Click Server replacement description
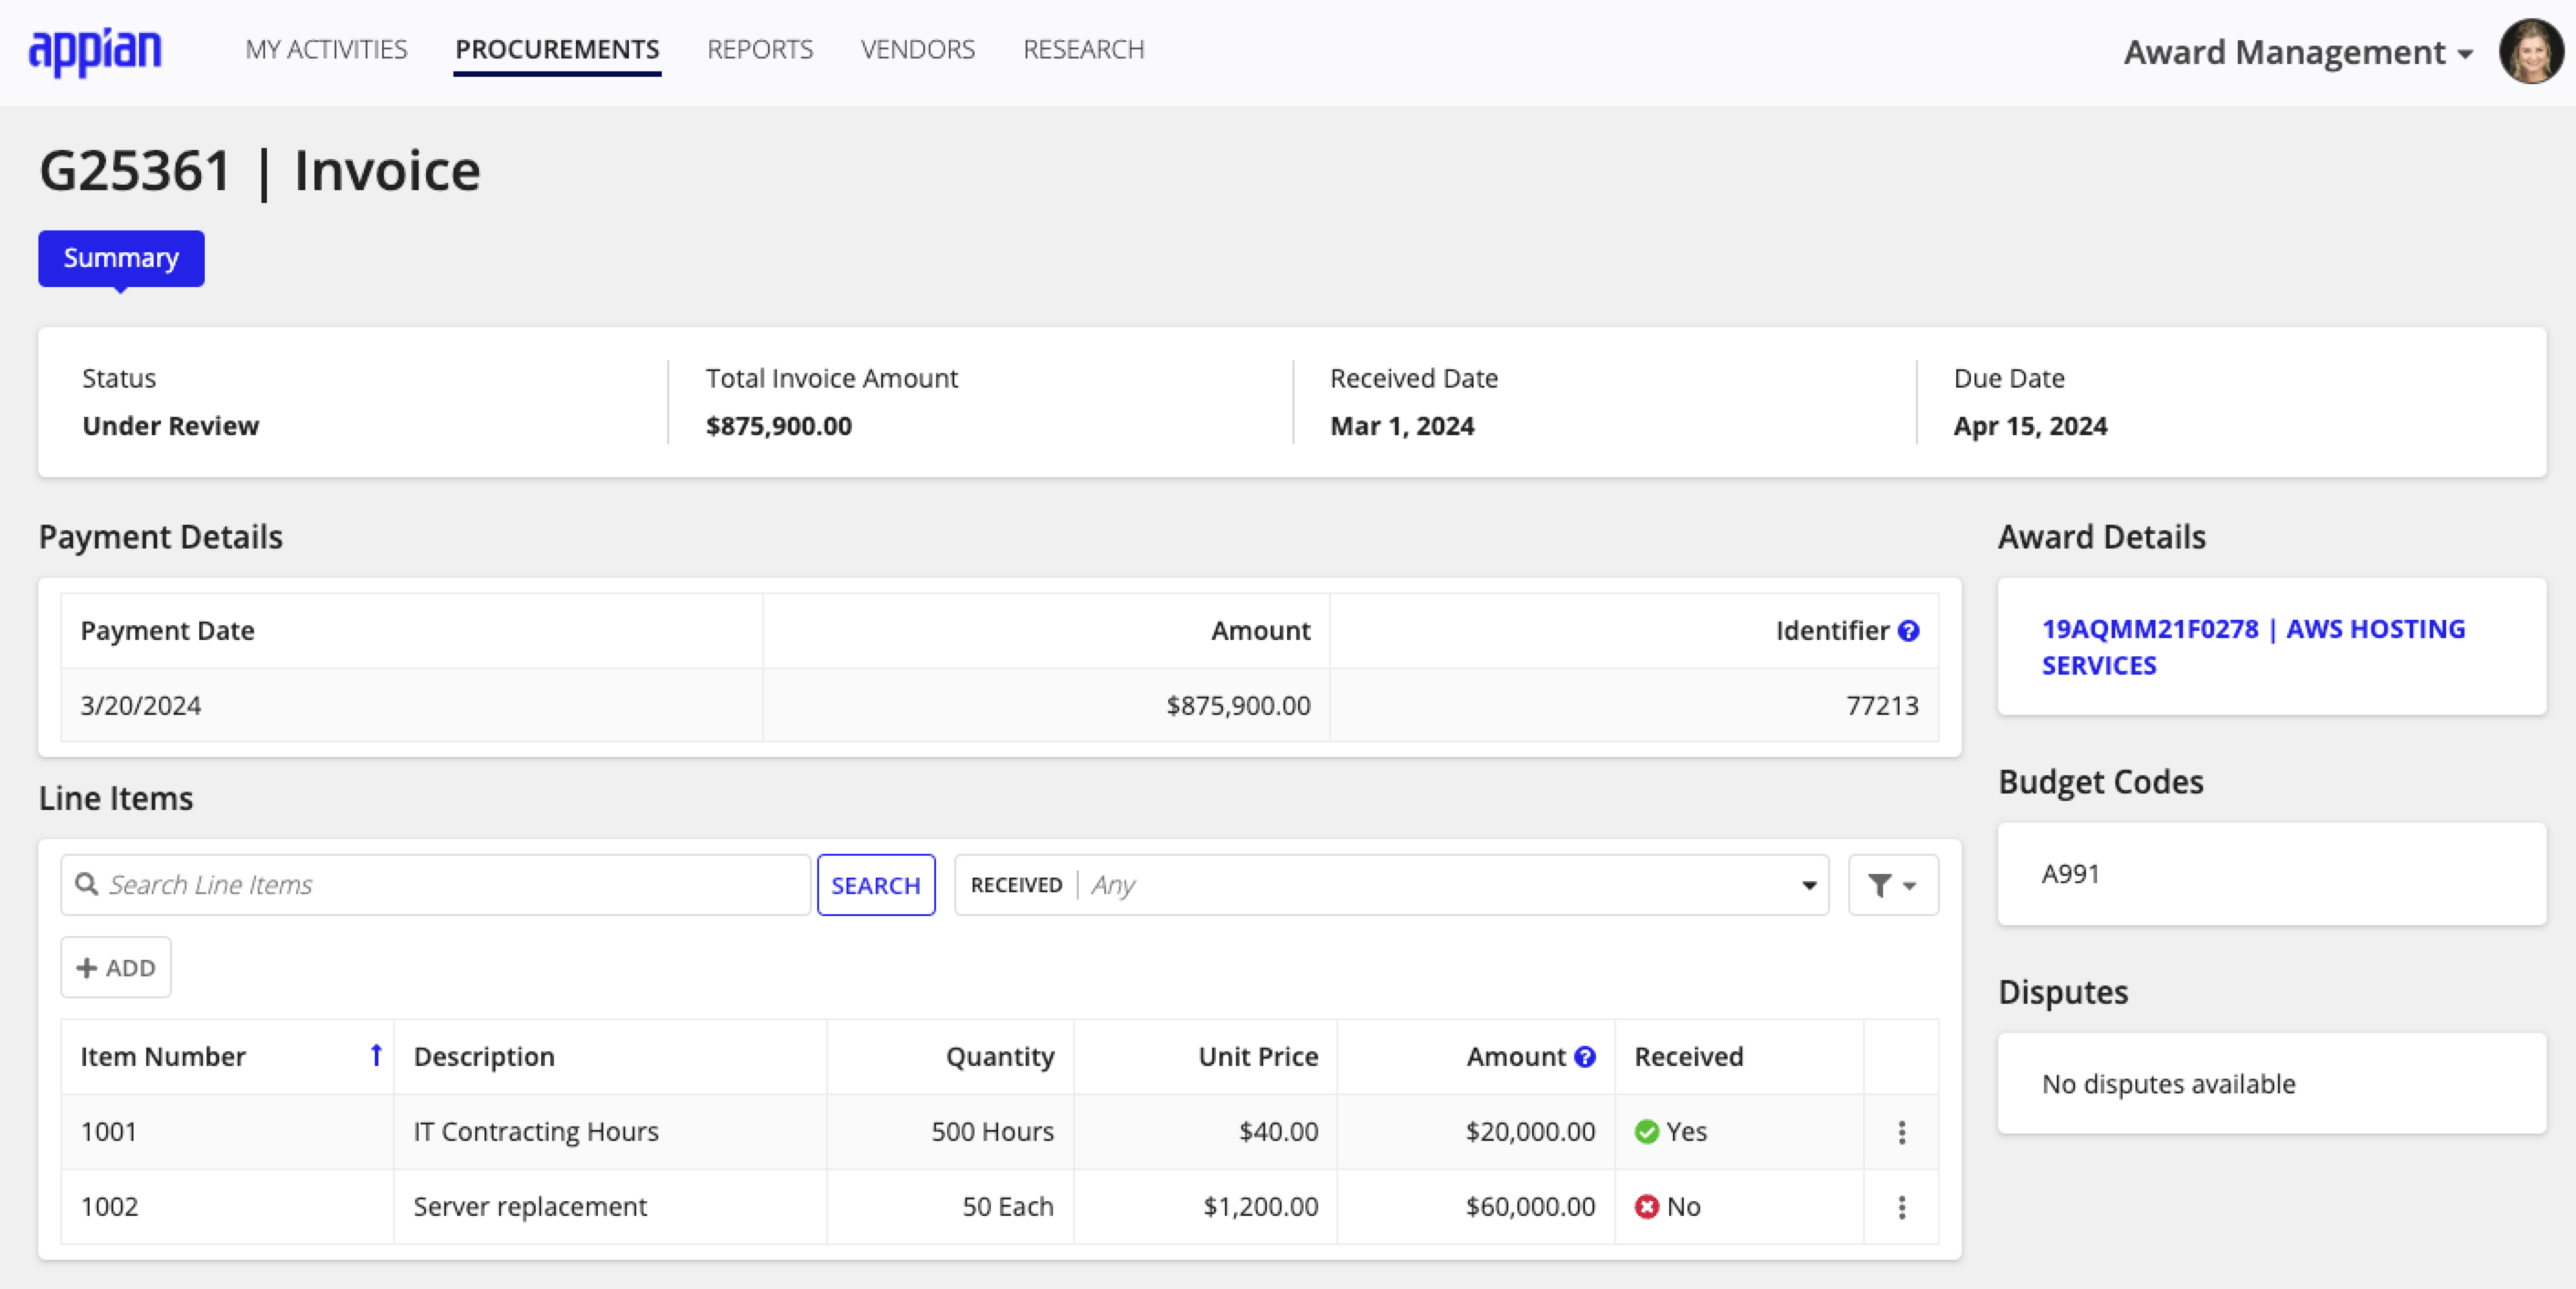The image size is (2576, 1289). [x=530, y=1207]
